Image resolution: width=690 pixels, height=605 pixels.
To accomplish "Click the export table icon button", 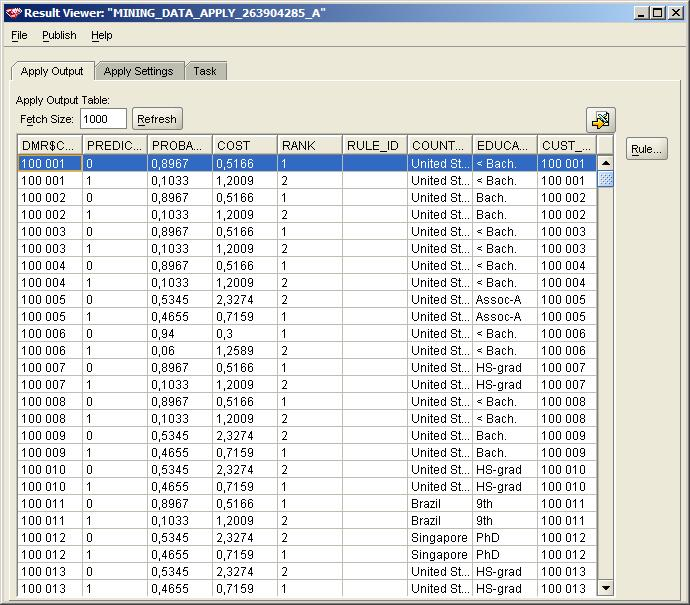I will point(601,120).
